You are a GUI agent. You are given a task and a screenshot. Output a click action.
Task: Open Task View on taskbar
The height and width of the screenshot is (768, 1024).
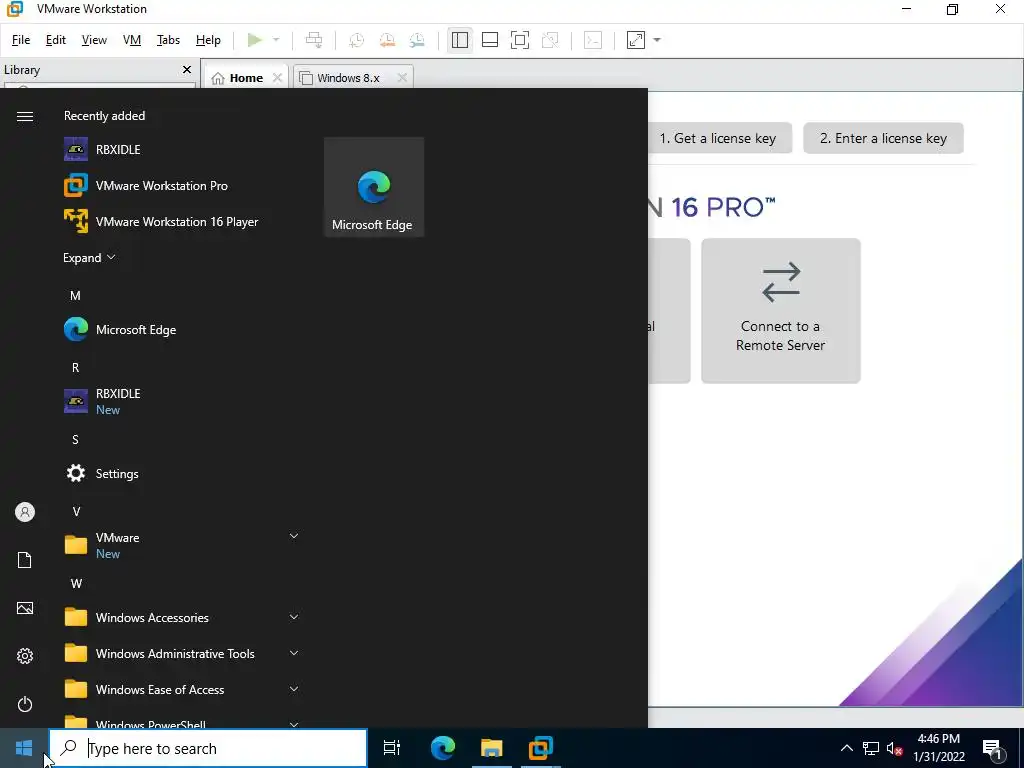tap(392, 748)
